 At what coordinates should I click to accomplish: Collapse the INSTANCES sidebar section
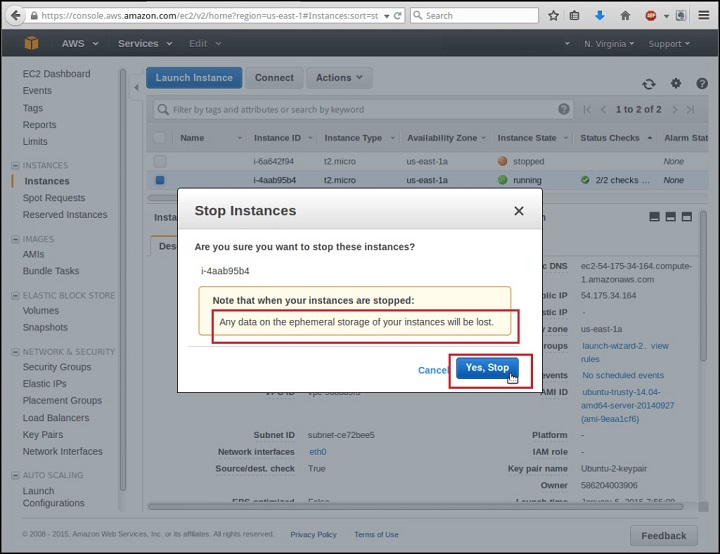click(x=15, y=165)
